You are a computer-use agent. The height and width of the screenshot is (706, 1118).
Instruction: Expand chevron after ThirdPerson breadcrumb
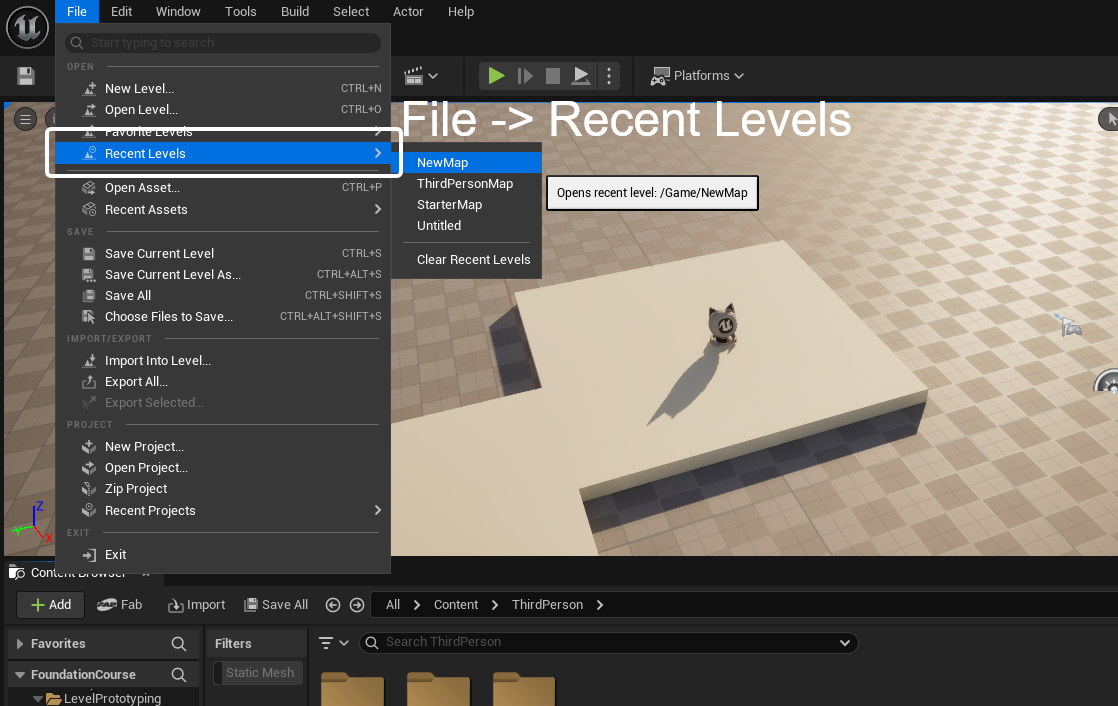[x=600, y=605]
